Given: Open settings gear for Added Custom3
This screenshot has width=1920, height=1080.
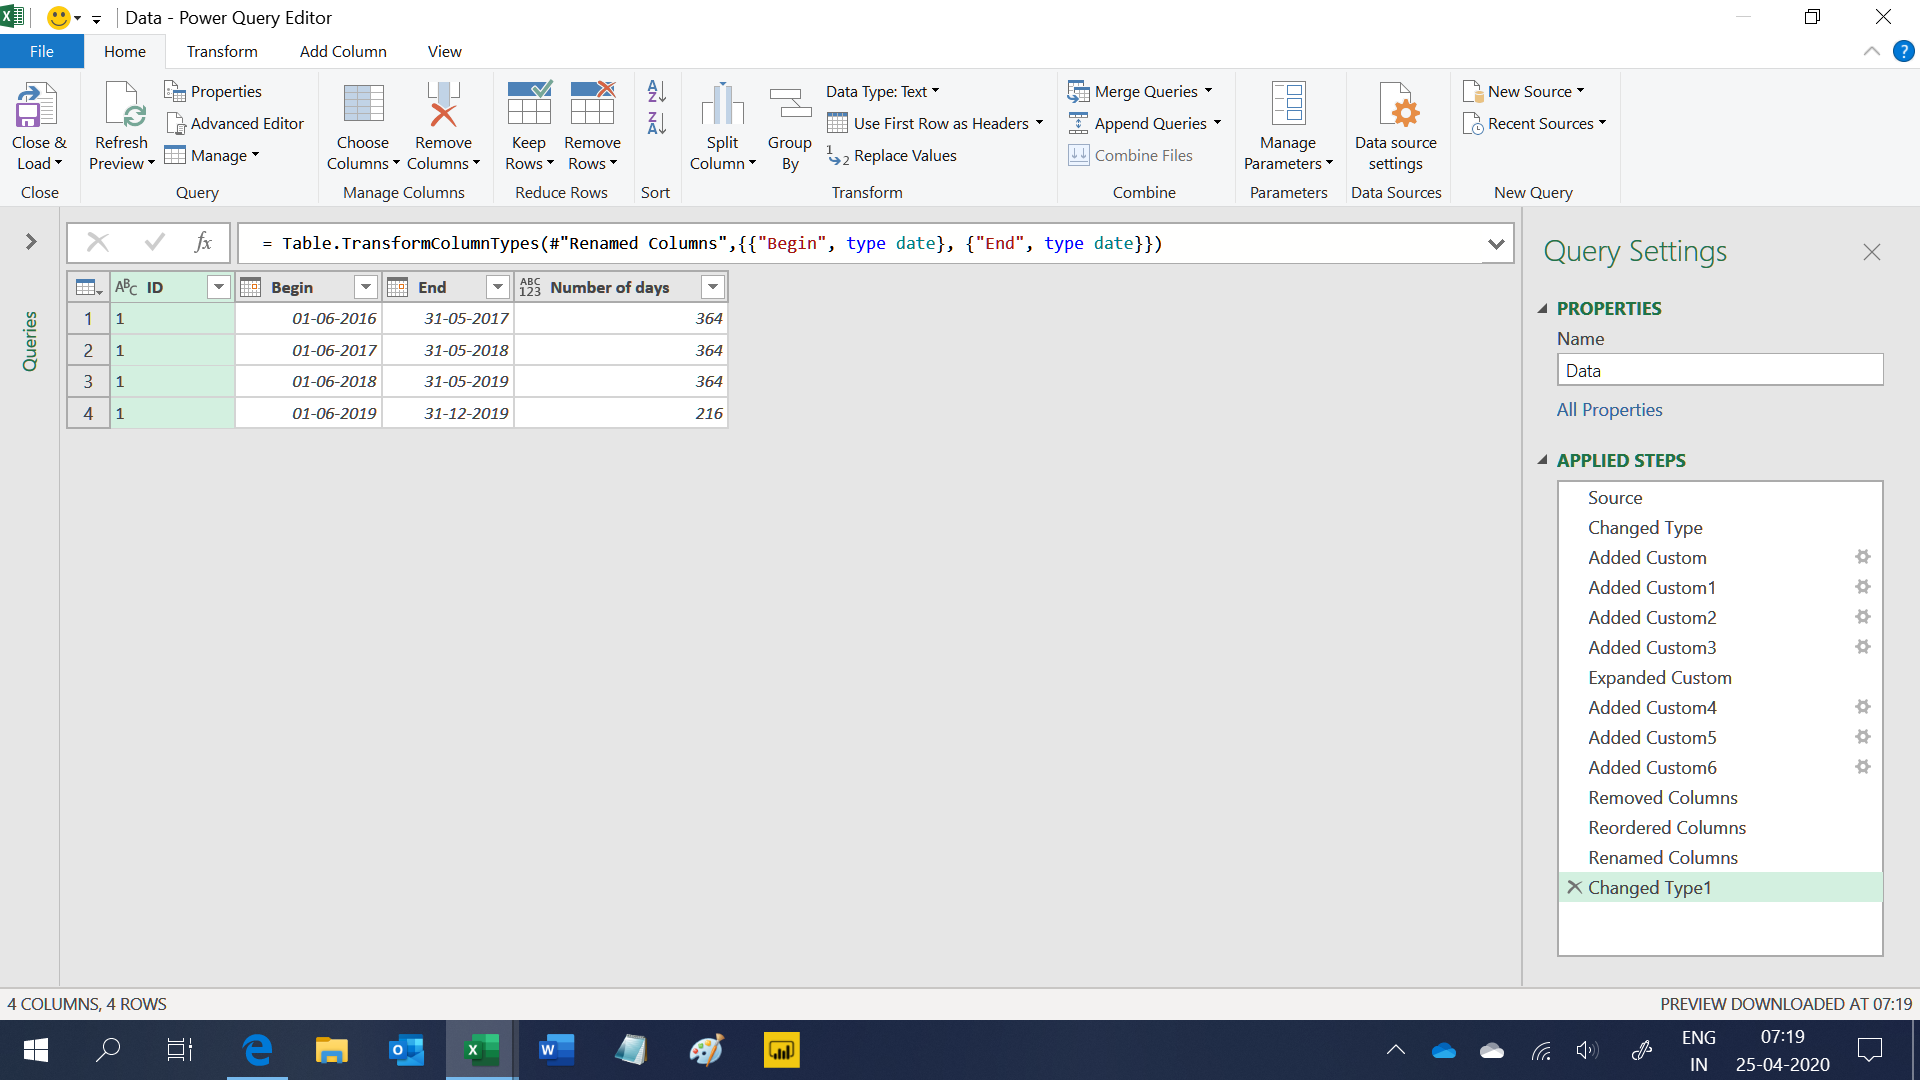Looking at the screenshot, I should pyautogui.click(x=1862, y=647).
